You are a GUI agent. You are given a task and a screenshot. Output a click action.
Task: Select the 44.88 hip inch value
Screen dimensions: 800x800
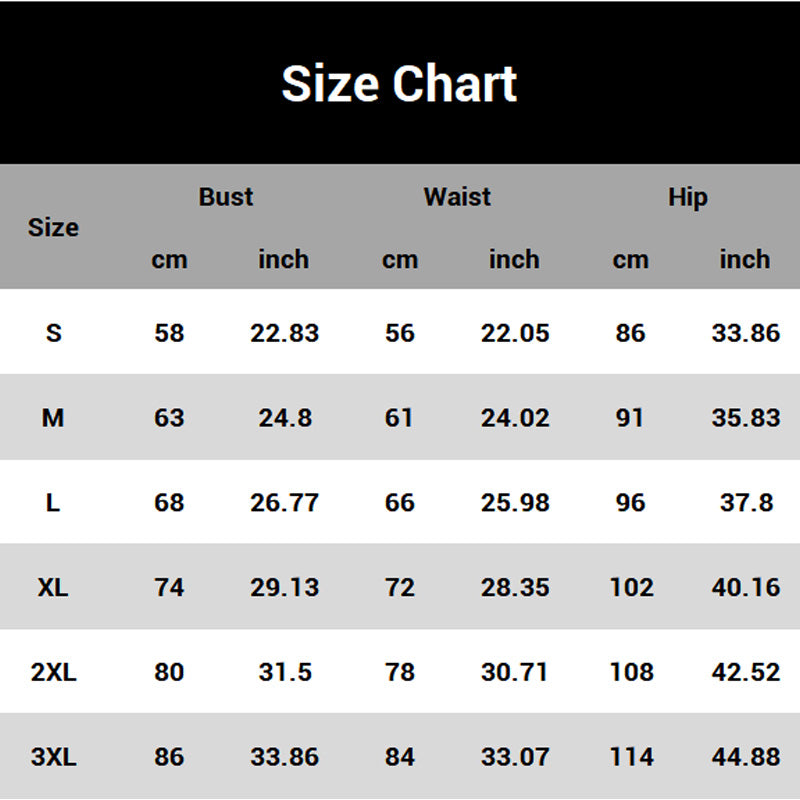[x=745, y=757]
